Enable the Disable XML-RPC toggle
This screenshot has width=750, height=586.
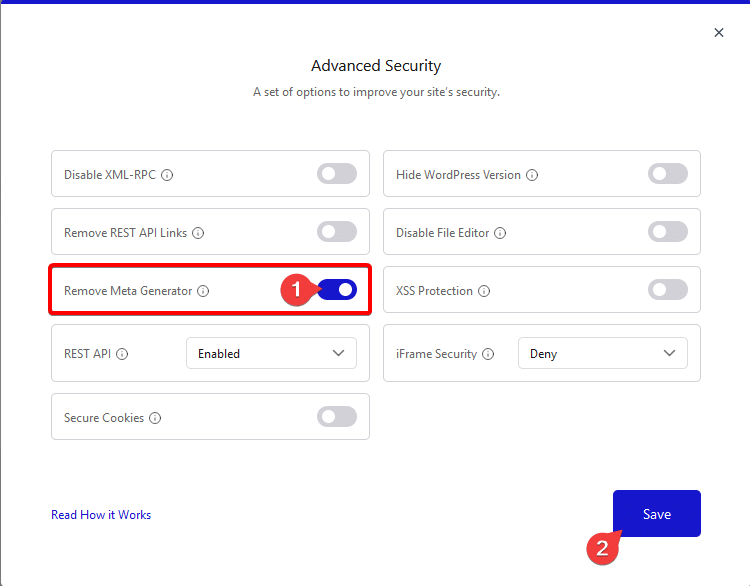[337, 174]
